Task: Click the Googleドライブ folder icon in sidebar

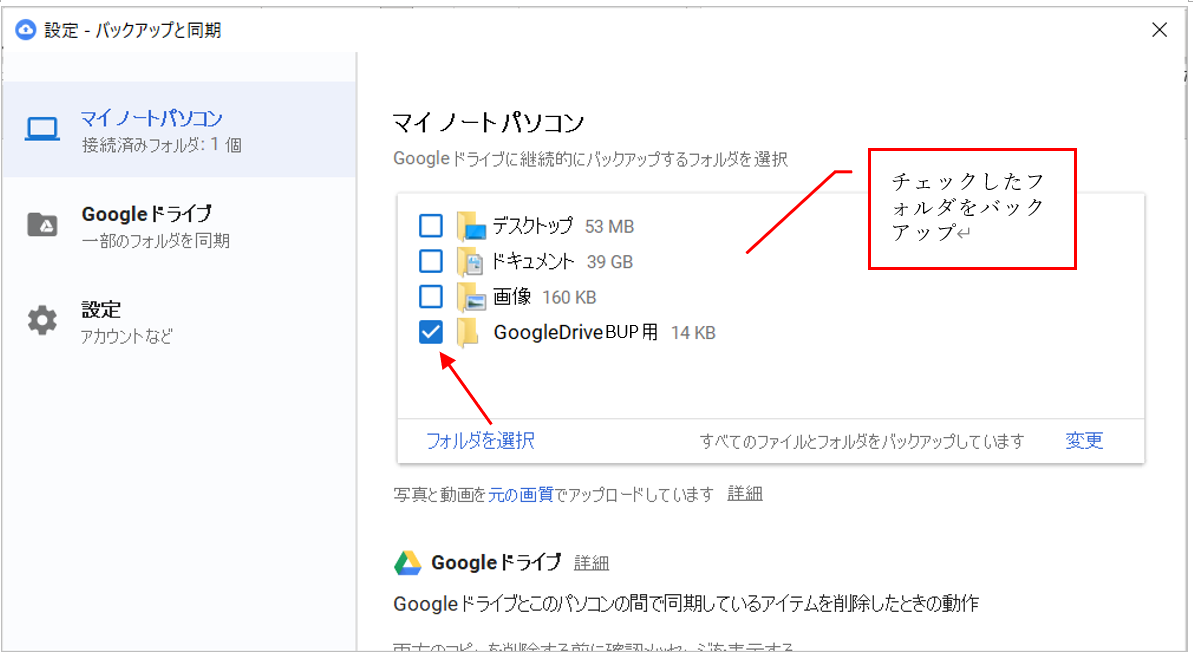Action: pos(42,224)
